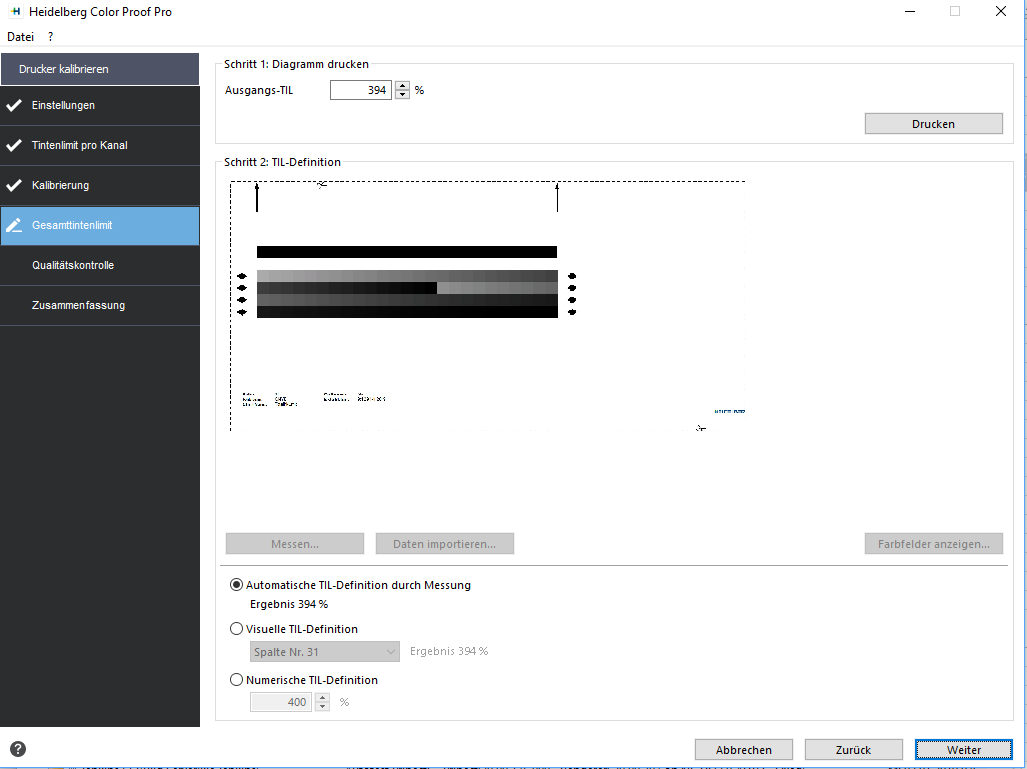1027x769 pixels.
Task: Click the Ausgangs-TIL value field
Action: [x=360, y=90]
